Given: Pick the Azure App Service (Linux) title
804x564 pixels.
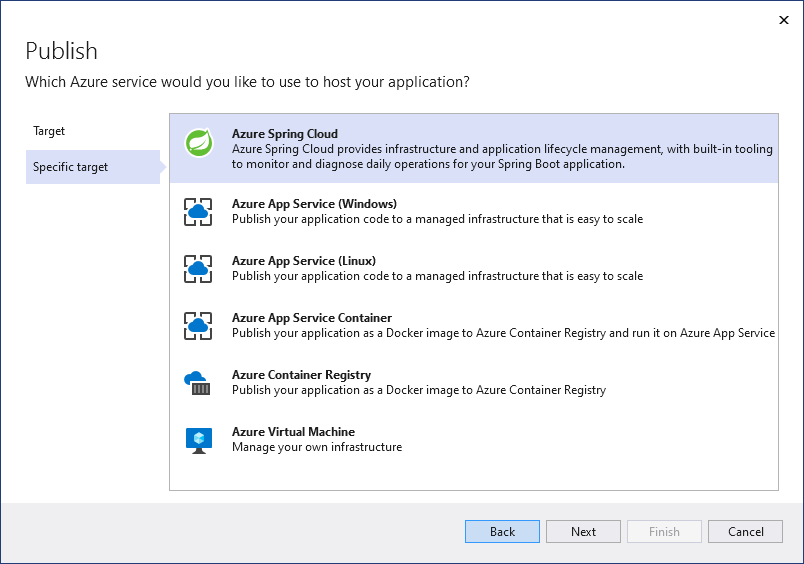Looking at the screenshot, I should pos(304,261).
